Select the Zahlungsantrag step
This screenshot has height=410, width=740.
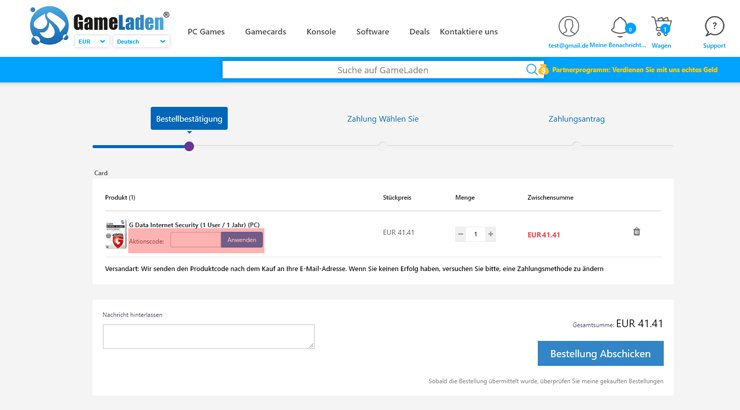[576, 119]
